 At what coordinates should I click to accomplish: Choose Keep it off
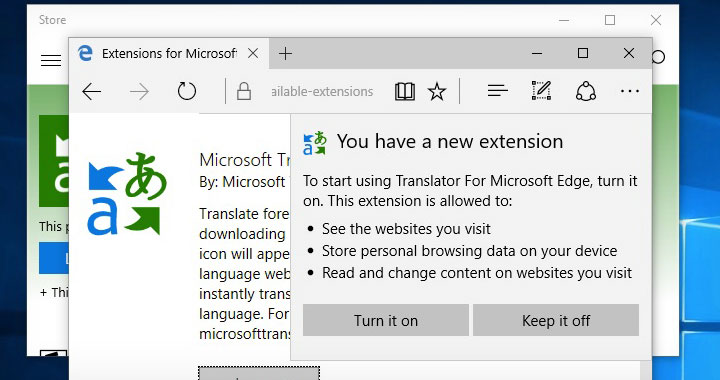556,320
